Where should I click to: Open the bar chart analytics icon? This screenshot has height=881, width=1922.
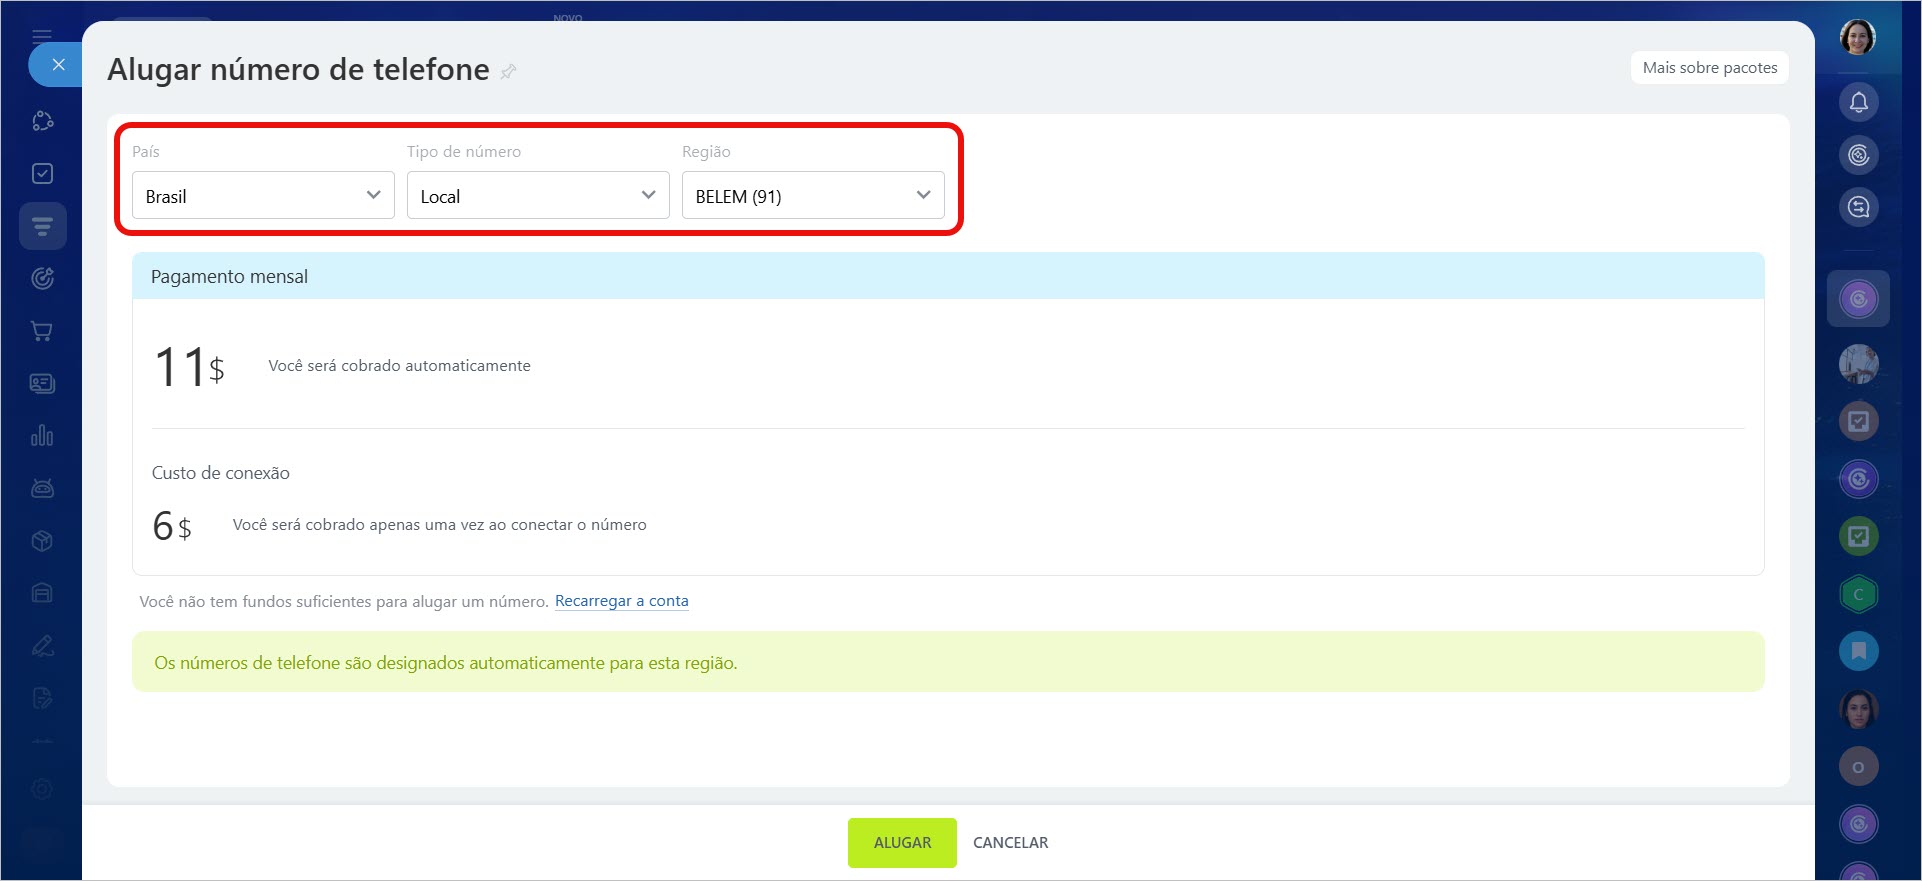42,436
